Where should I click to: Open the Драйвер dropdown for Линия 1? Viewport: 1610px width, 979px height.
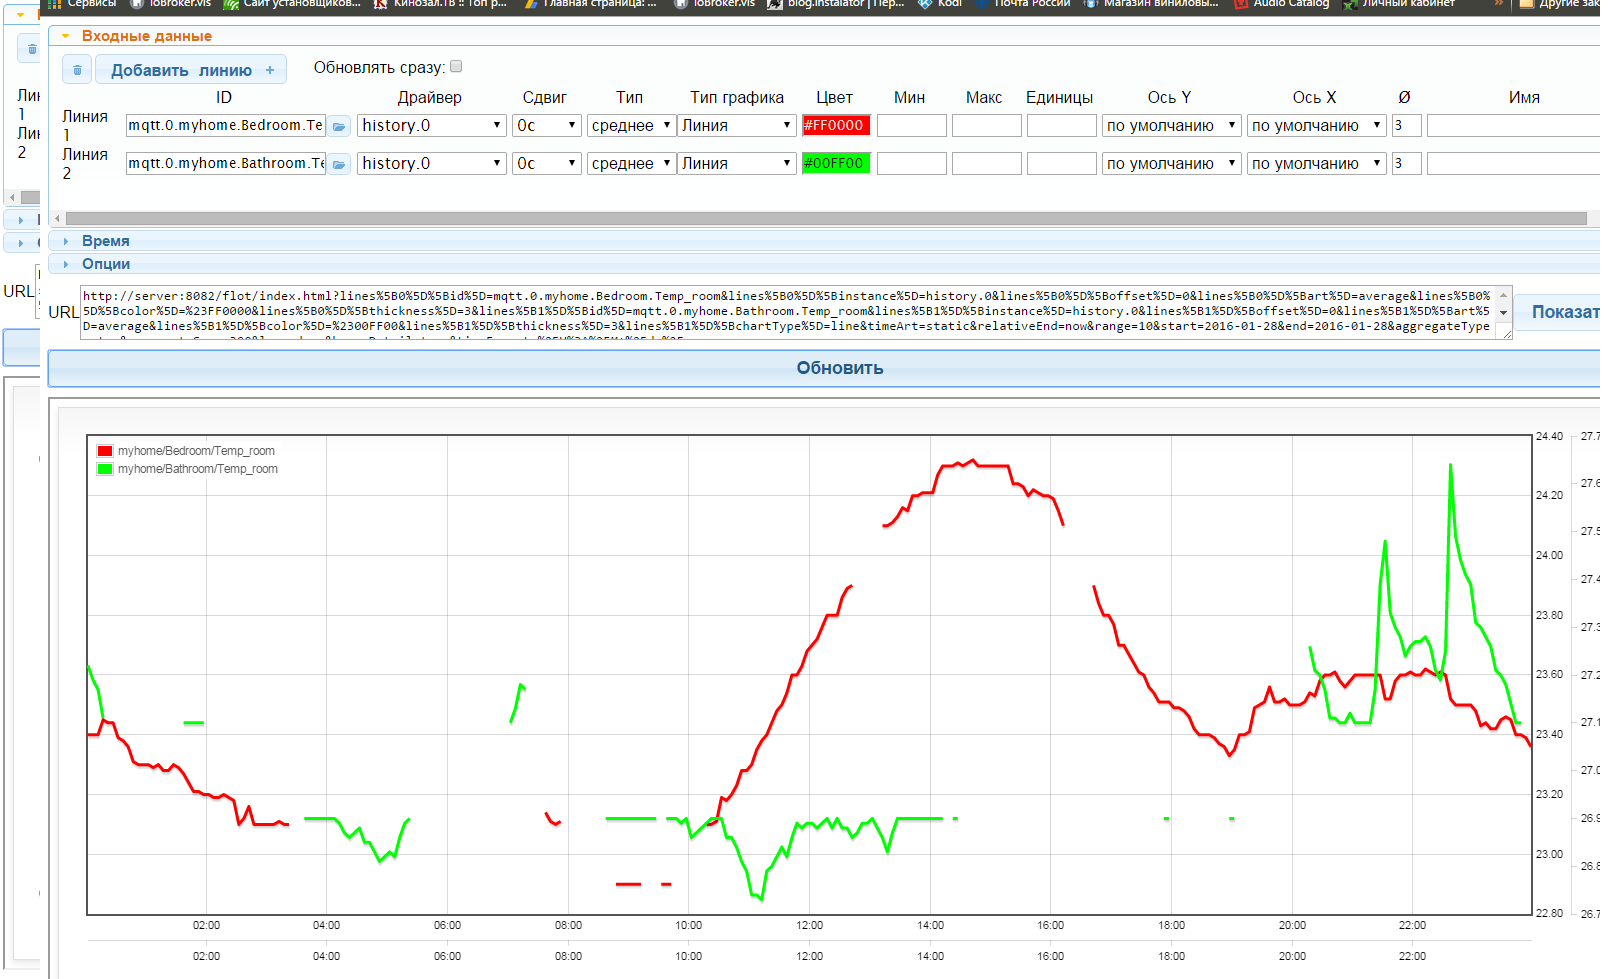point(432,126)
